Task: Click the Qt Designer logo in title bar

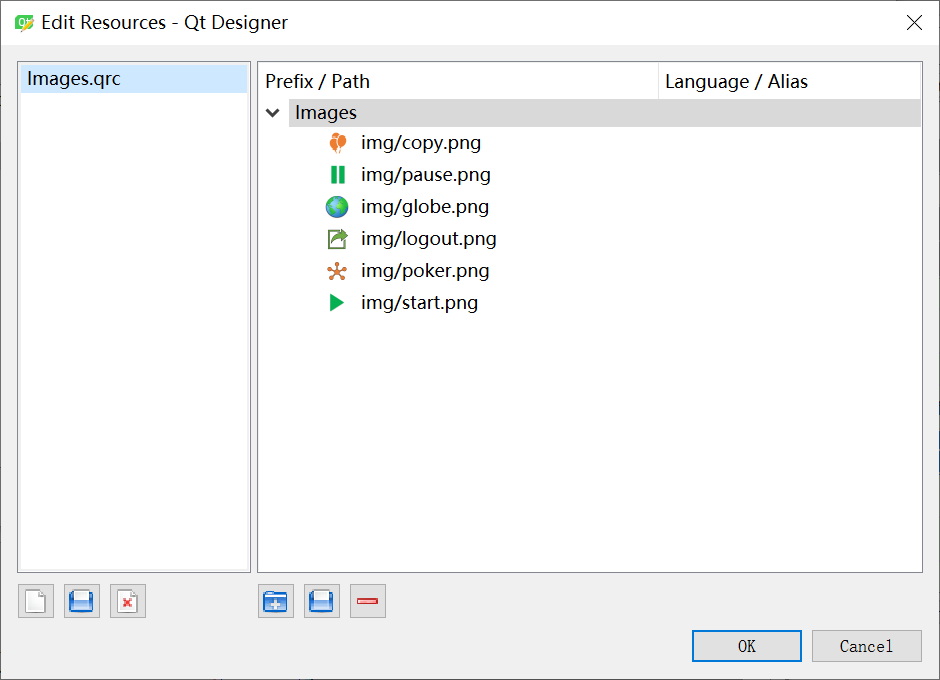Action: click(24, 23)
